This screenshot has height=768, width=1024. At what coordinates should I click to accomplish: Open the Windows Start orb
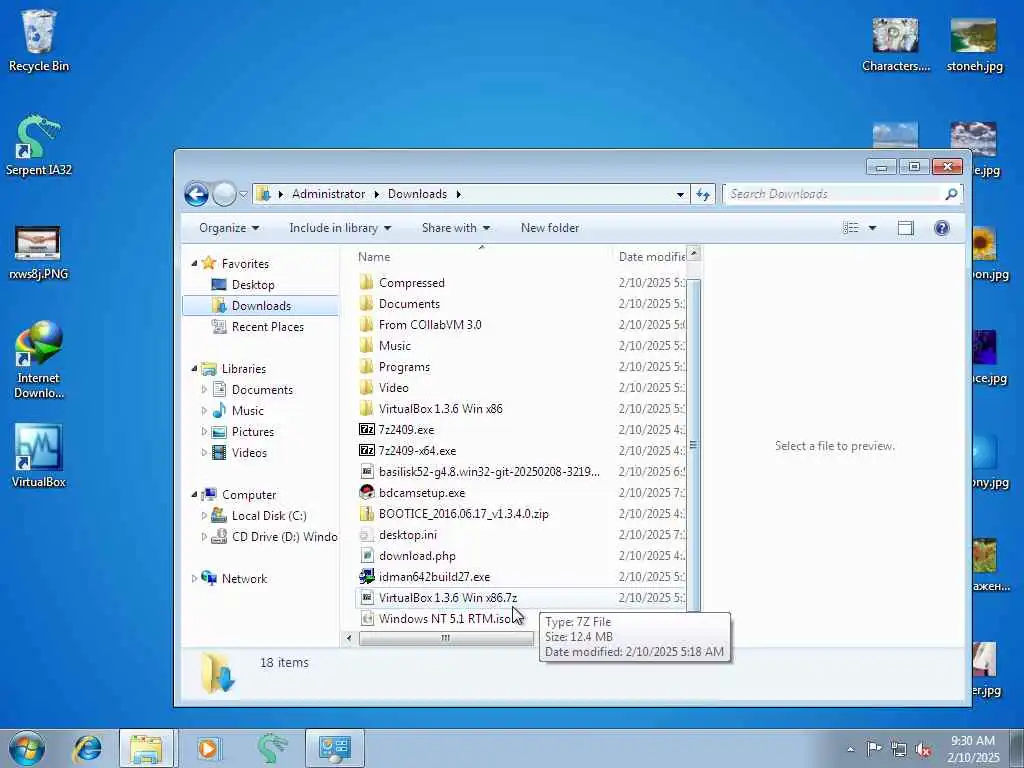tap(27, 748)
